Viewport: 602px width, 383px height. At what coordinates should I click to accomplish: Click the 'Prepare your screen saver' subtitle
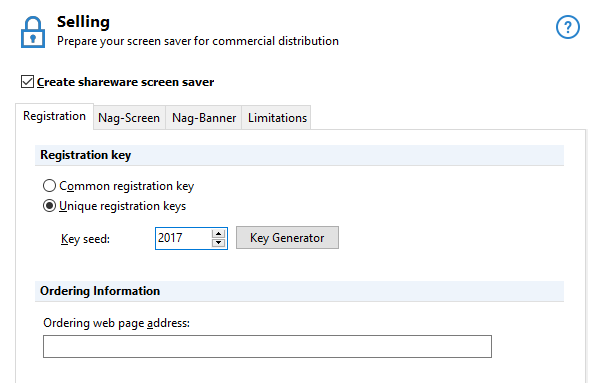tap(198, 41)
